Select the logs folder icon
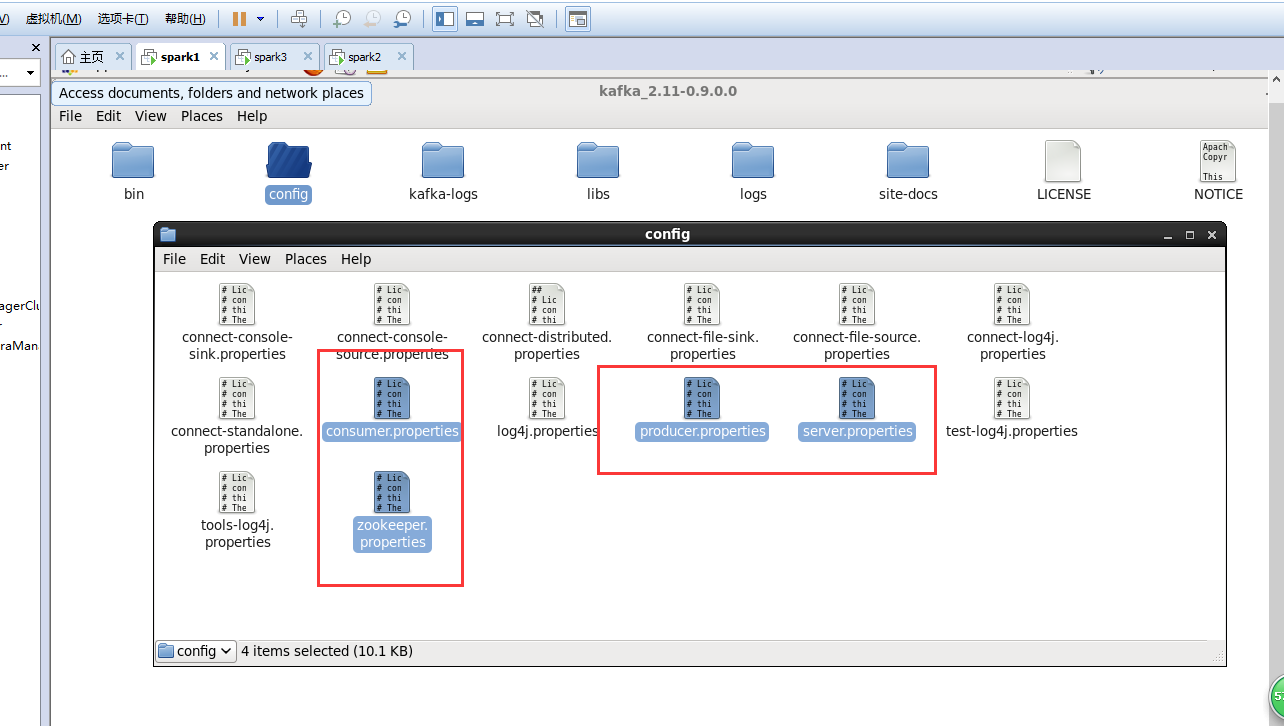1284x726 pixels. (753, 160)
